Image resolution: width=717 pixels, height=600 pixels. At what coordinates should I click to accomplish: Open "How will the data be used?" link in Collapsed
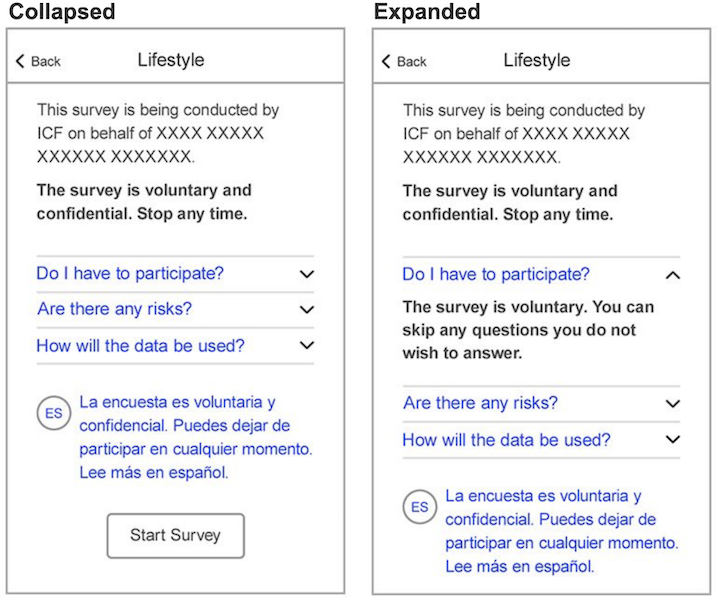[140, 346]
